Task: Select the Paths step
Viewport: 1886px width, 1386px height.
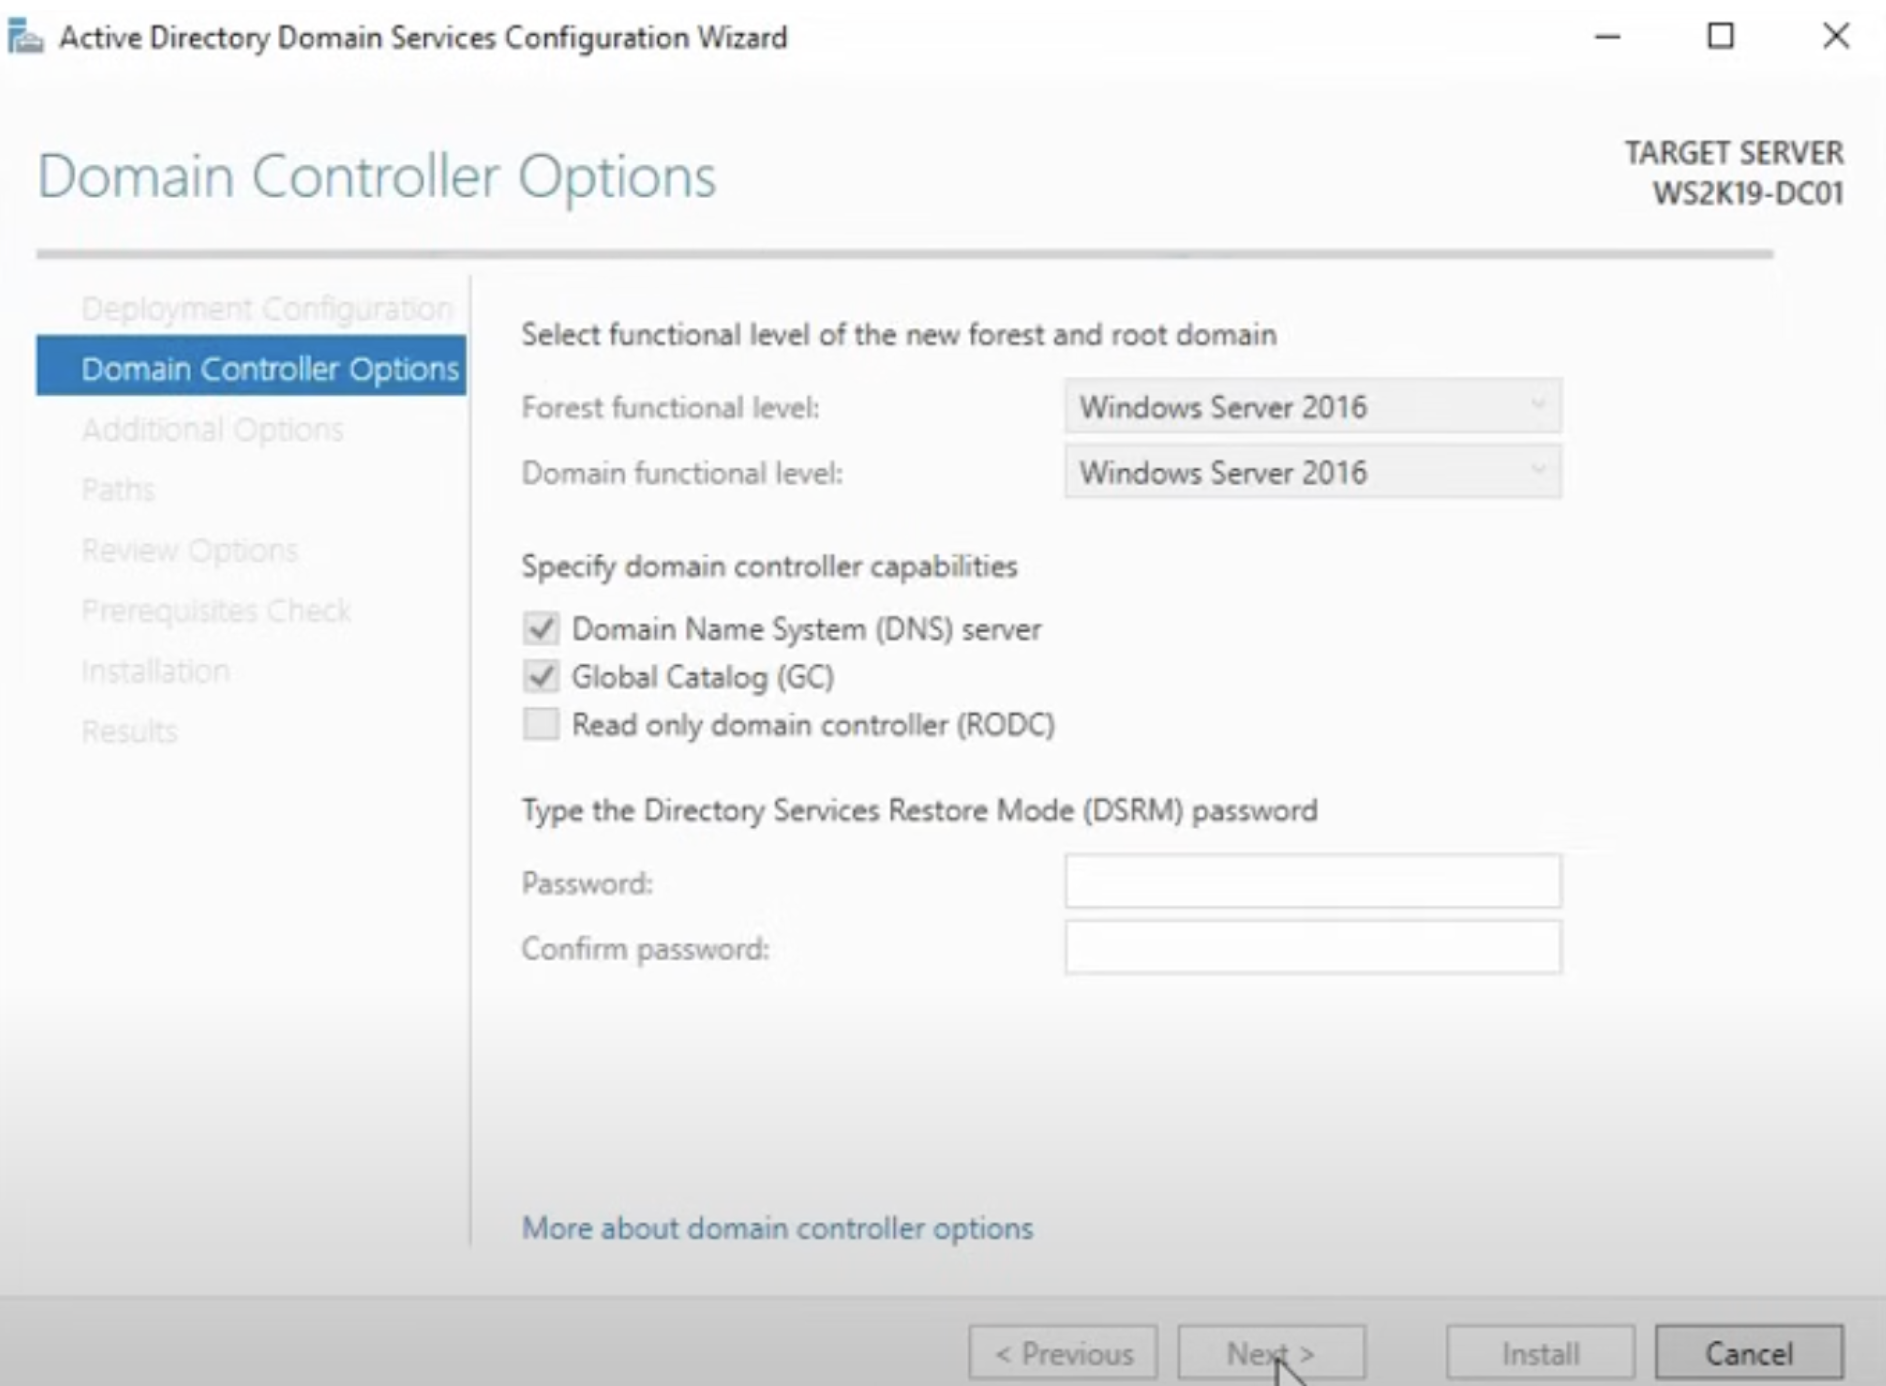Action: pos(117,489)
